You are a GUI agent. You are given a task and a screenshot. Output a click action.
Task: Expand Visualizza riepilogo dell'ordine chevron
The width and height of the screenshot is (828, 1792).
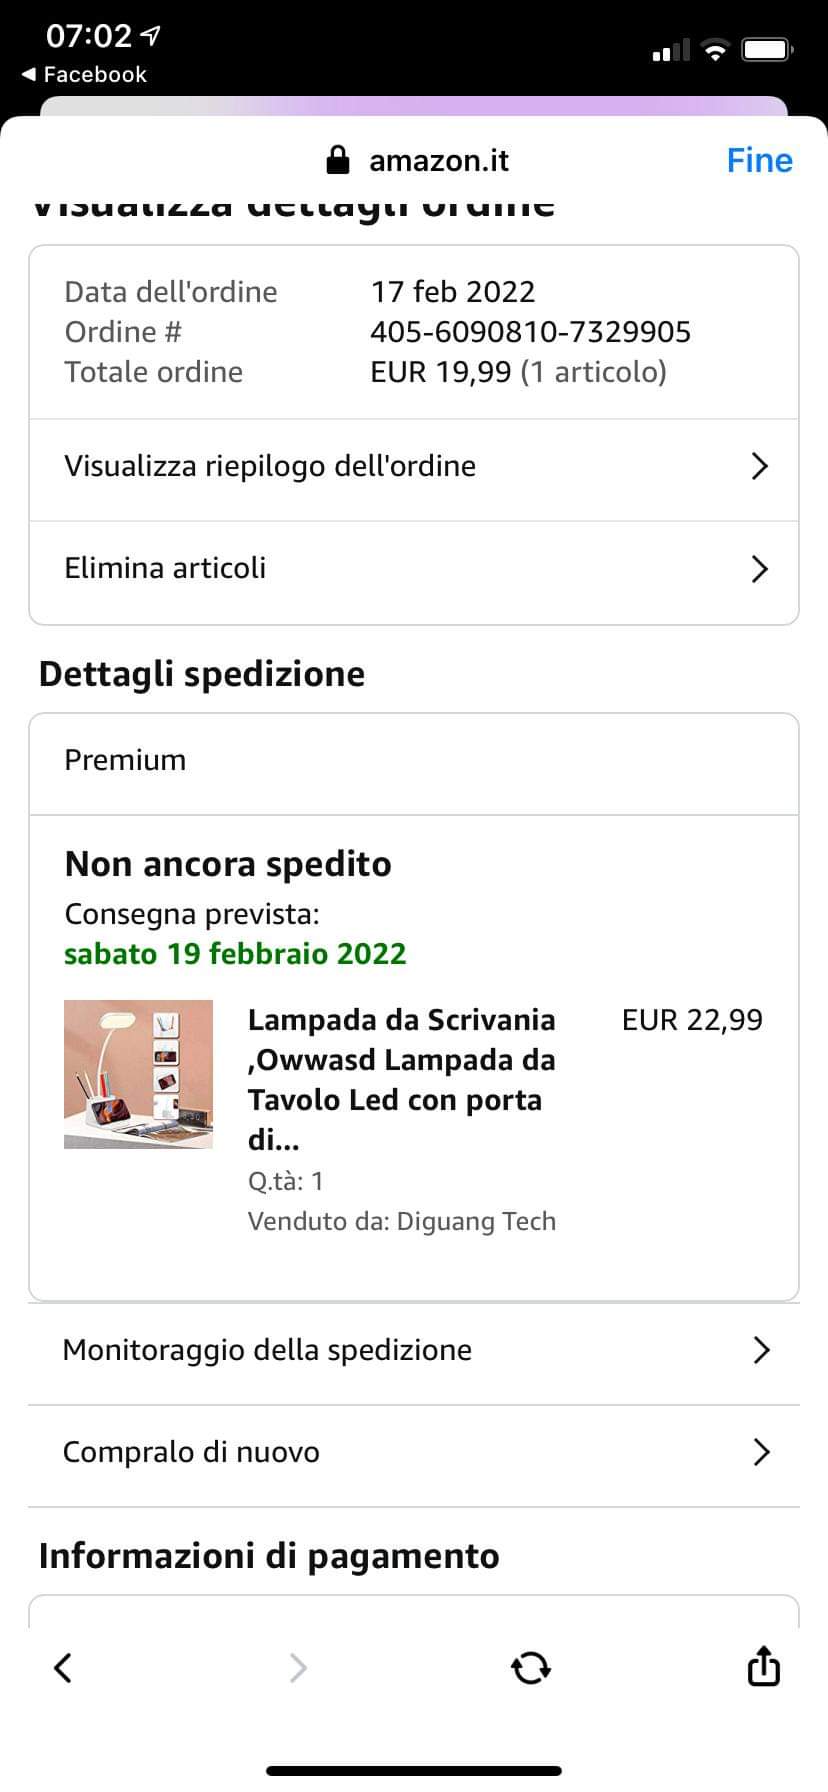click(760, 466)
